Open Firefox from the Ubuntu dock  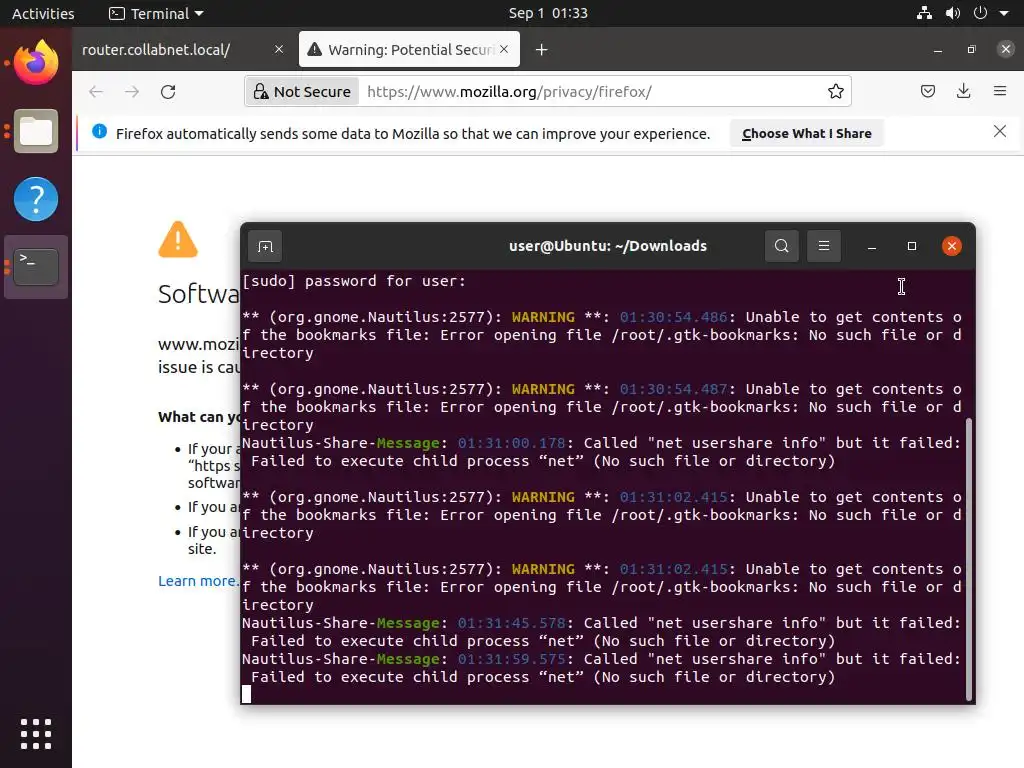click(x=36, y=63)
